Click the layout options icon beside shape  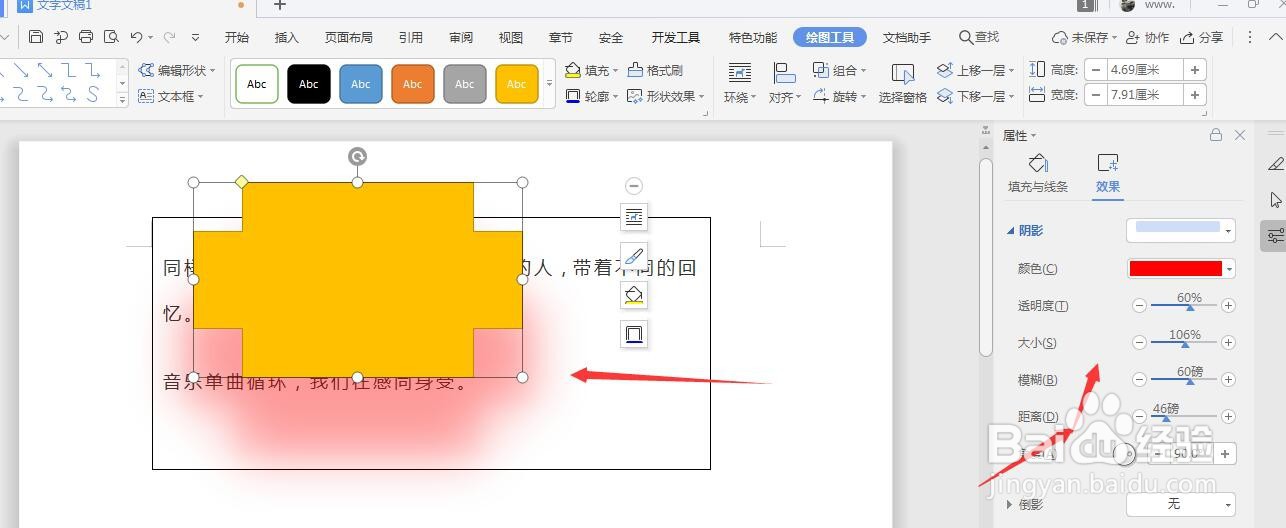coord(634,217)
